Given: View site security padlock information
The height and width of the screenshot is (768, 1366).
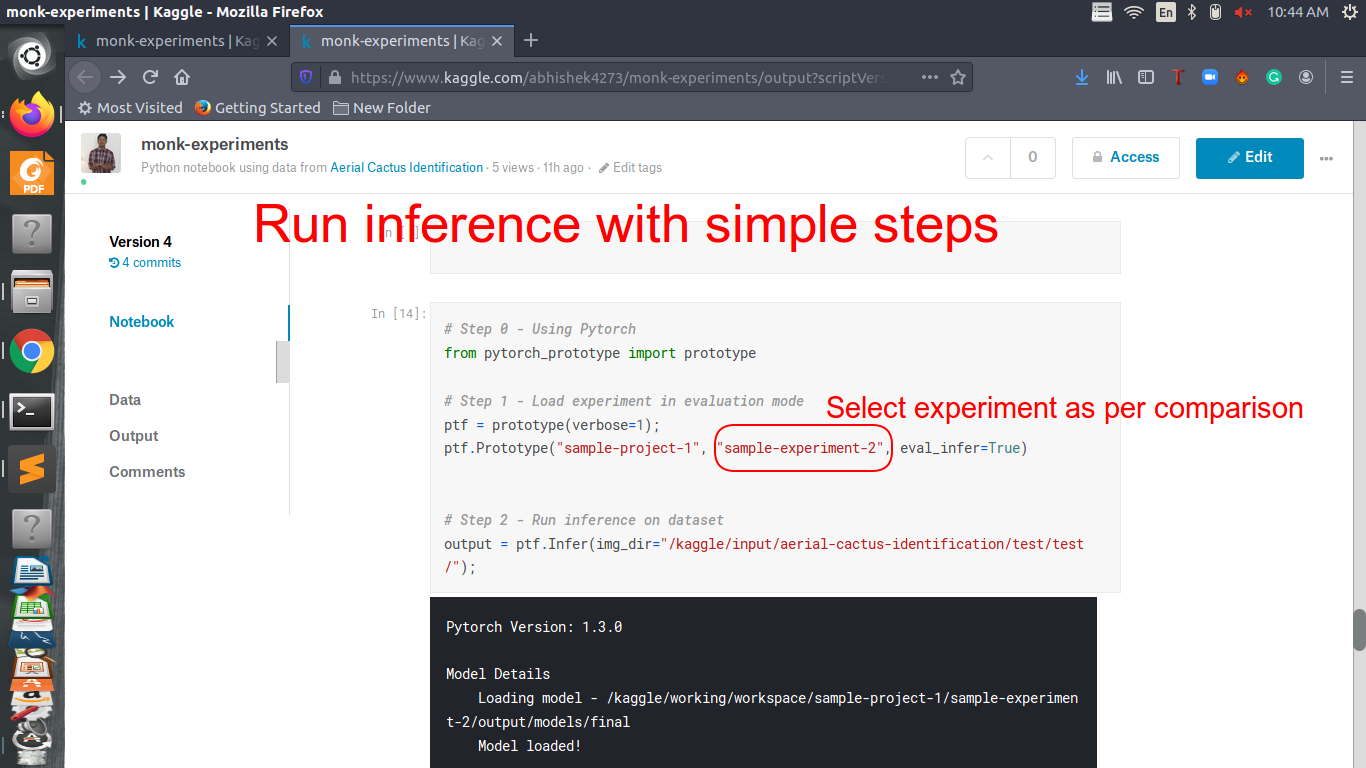Looking at the screenshot, I should (x=334, y=77).
